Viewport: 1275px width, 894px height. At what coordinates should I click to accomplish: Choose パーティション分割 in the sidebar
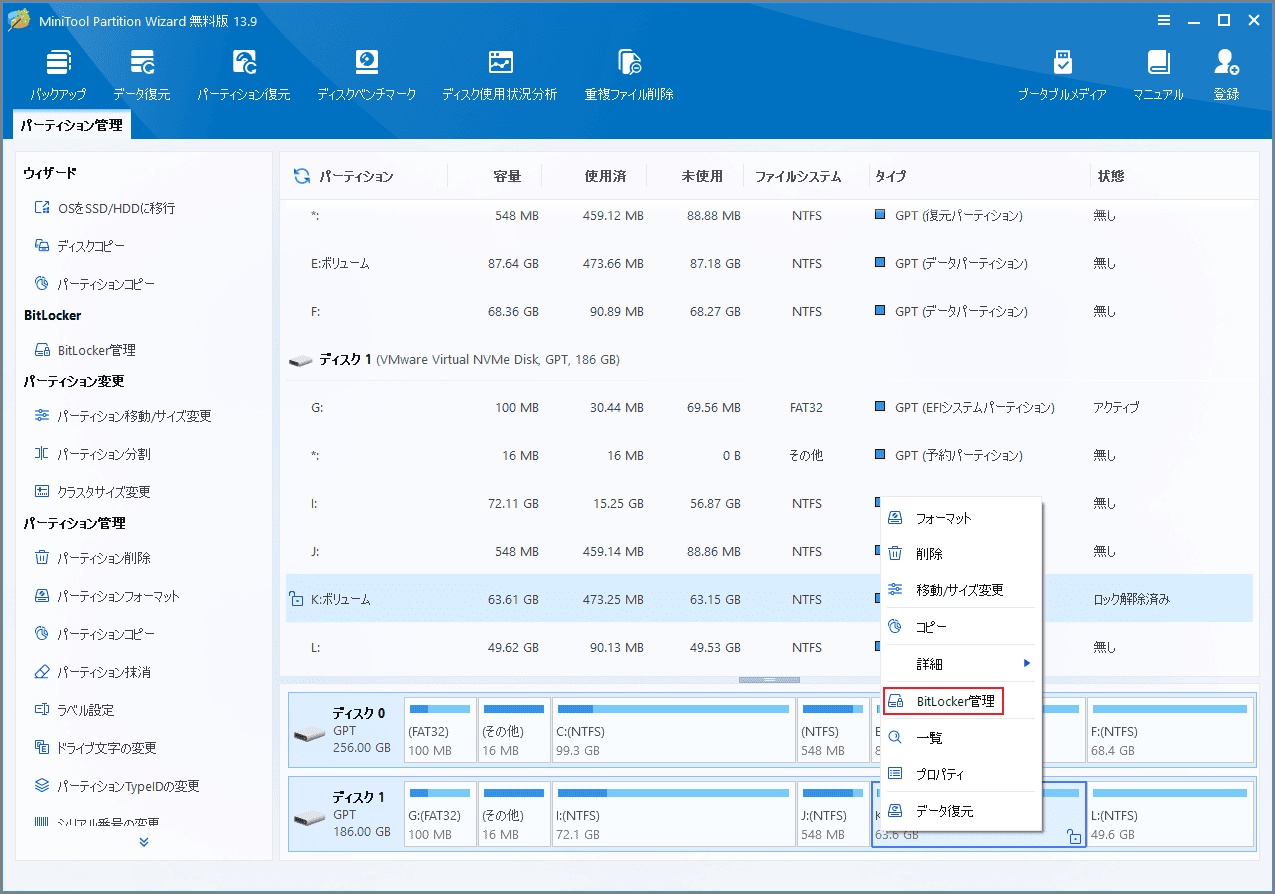[x=93, y=454]
